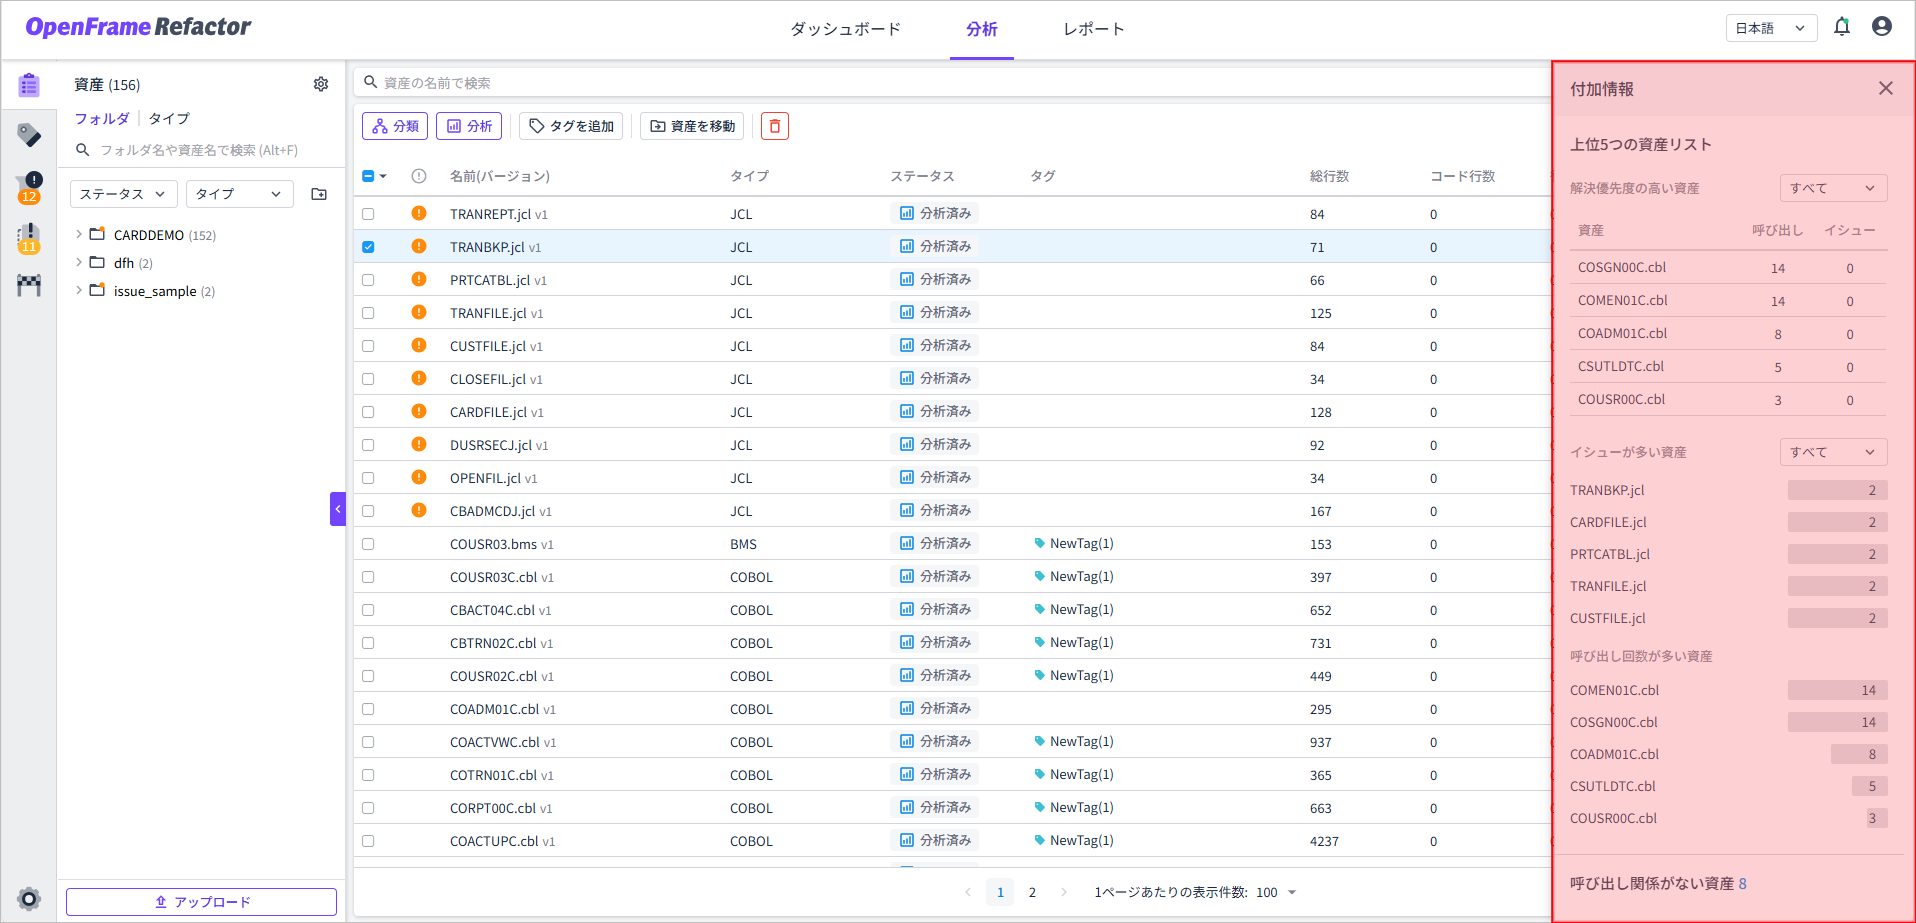Select the フォルダ view tab
This screenshot has width=1916, height=923.
[102, 118]
